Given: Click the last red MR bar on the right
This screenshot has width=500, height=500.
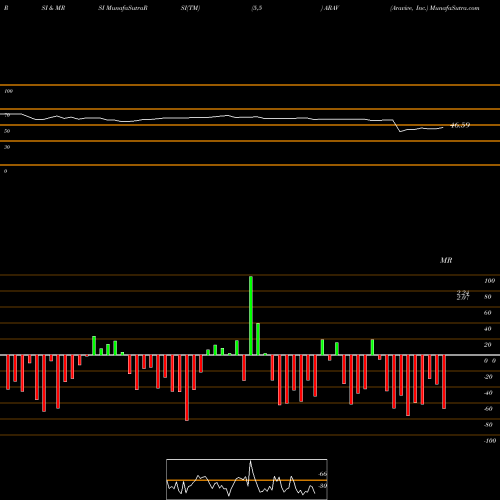Looking at the screenshot, I should [444, 382].
